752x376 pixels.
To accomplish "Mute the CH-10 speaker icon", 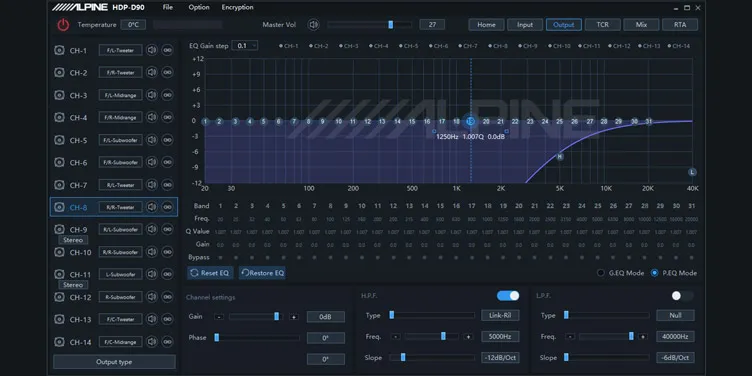I will [x=152, y=252].
